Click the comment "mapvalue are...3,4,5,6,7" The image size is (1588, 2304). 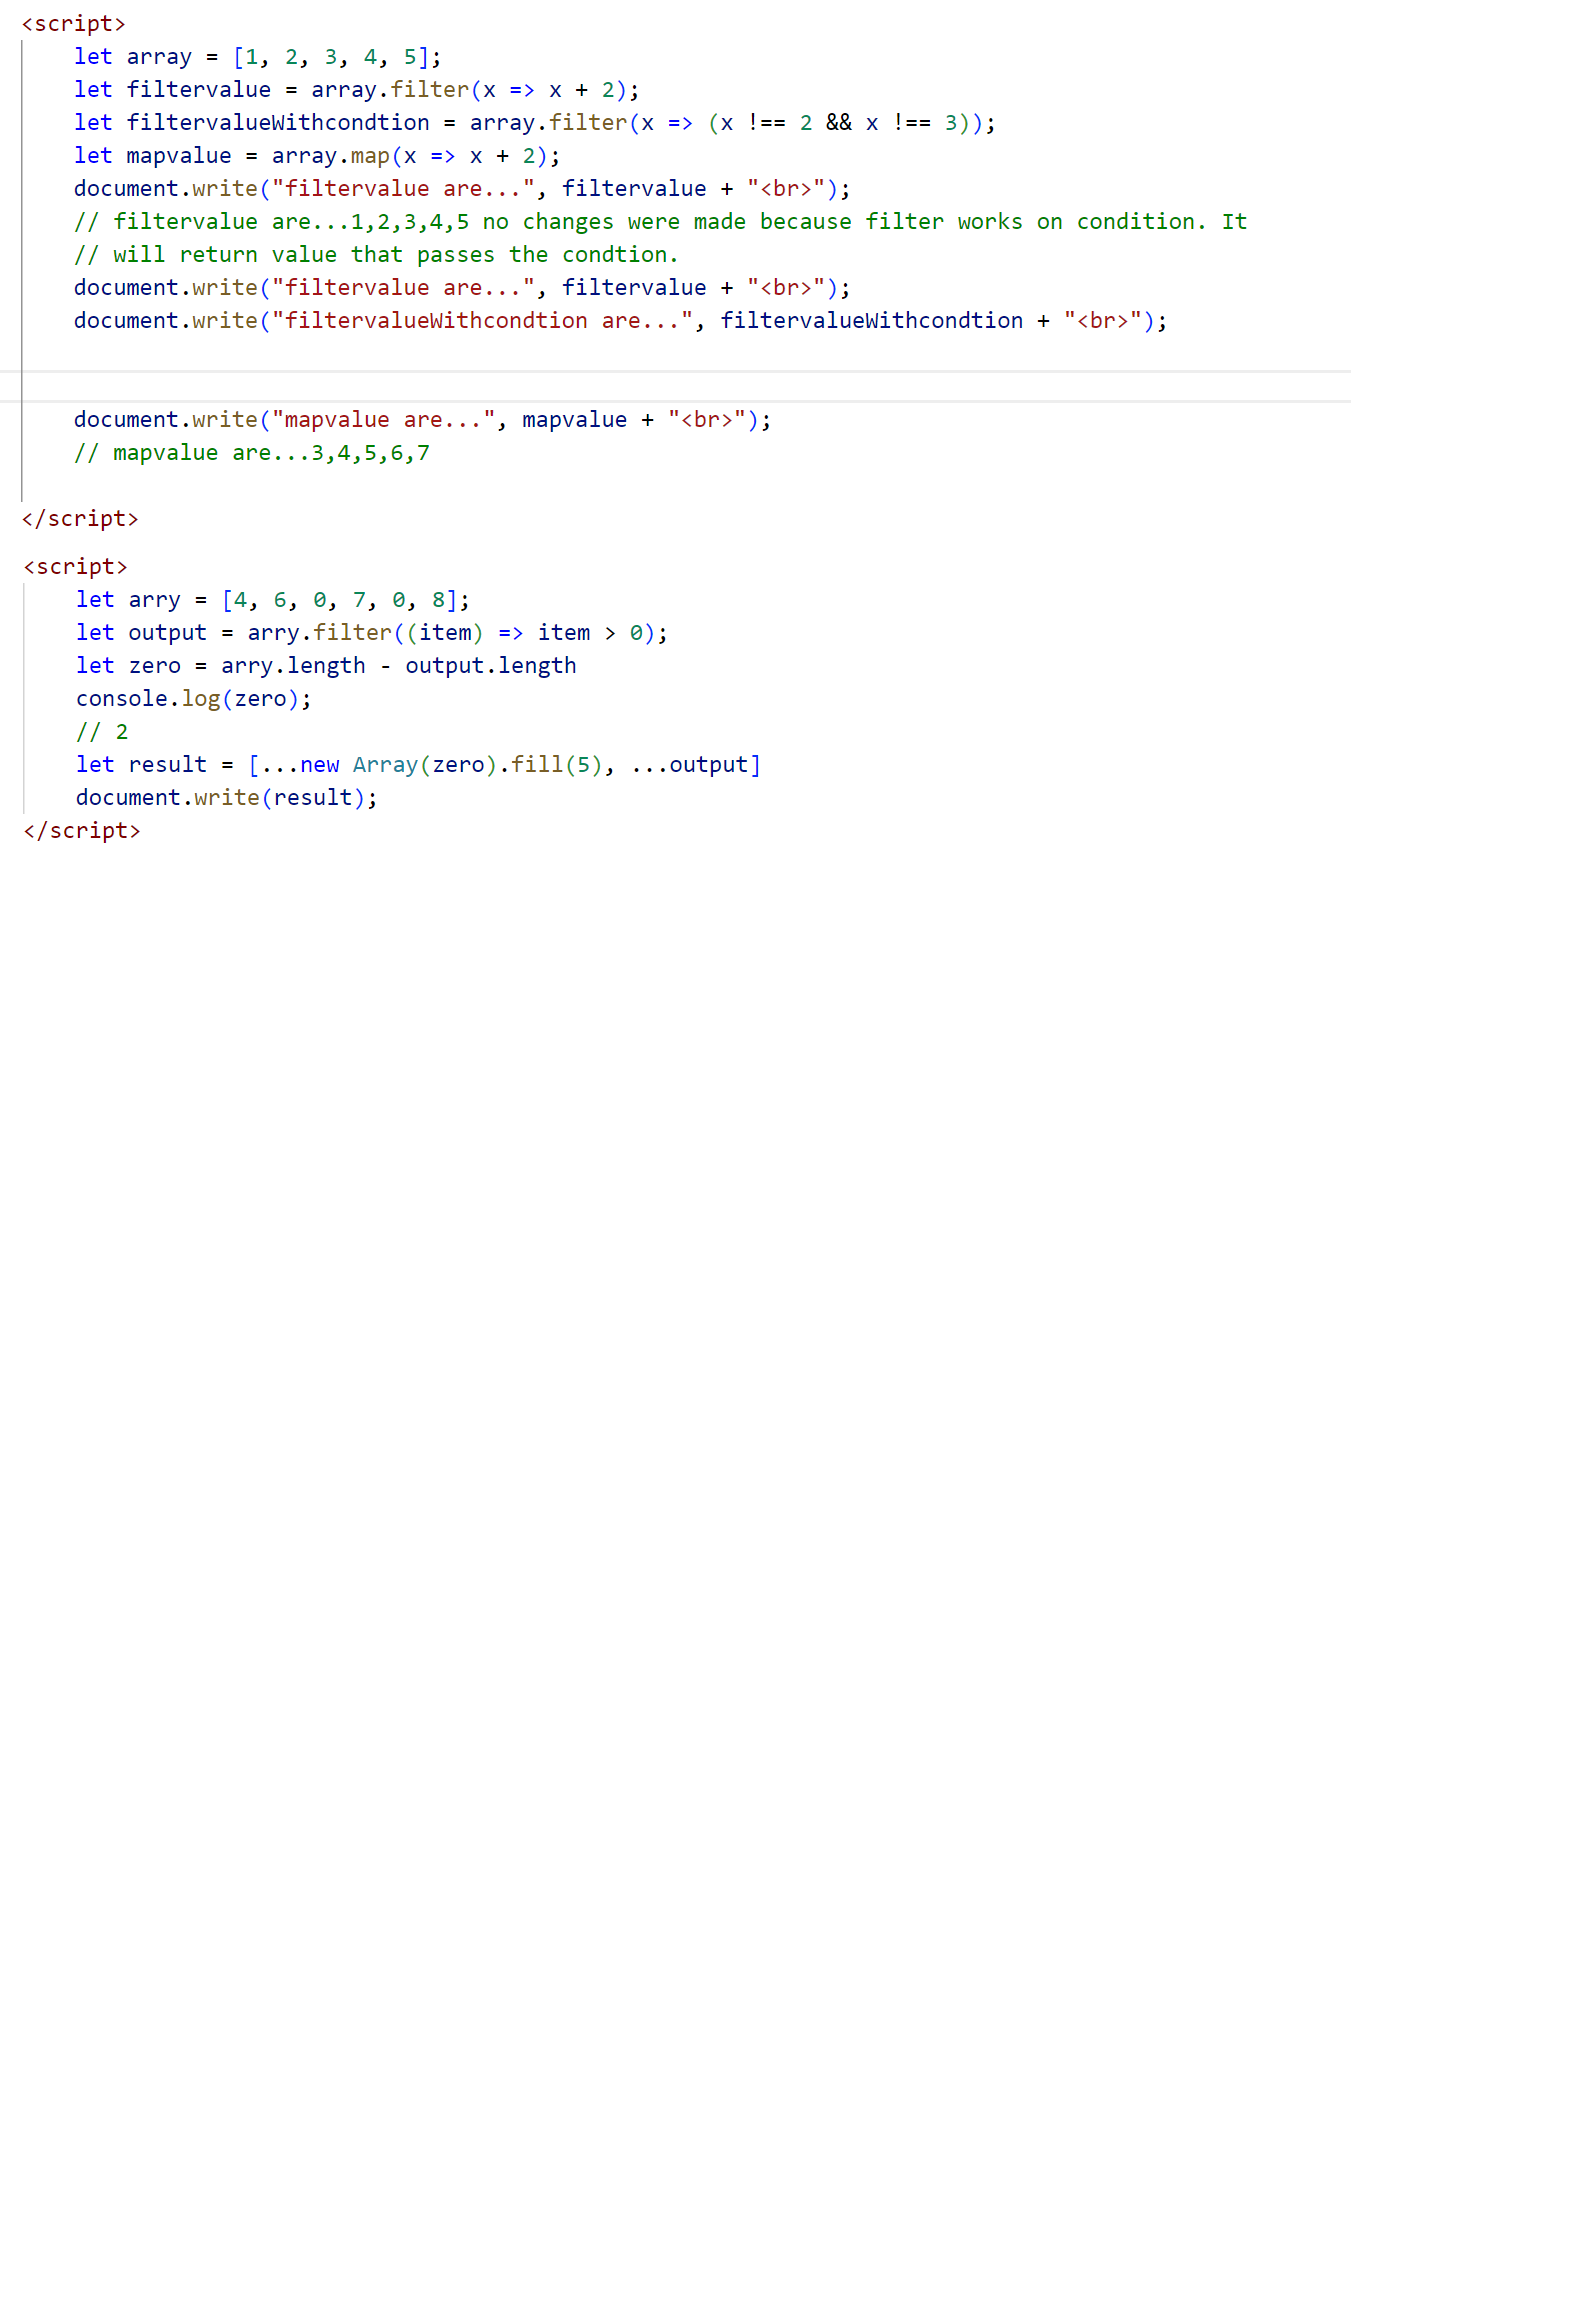point(252,453)
